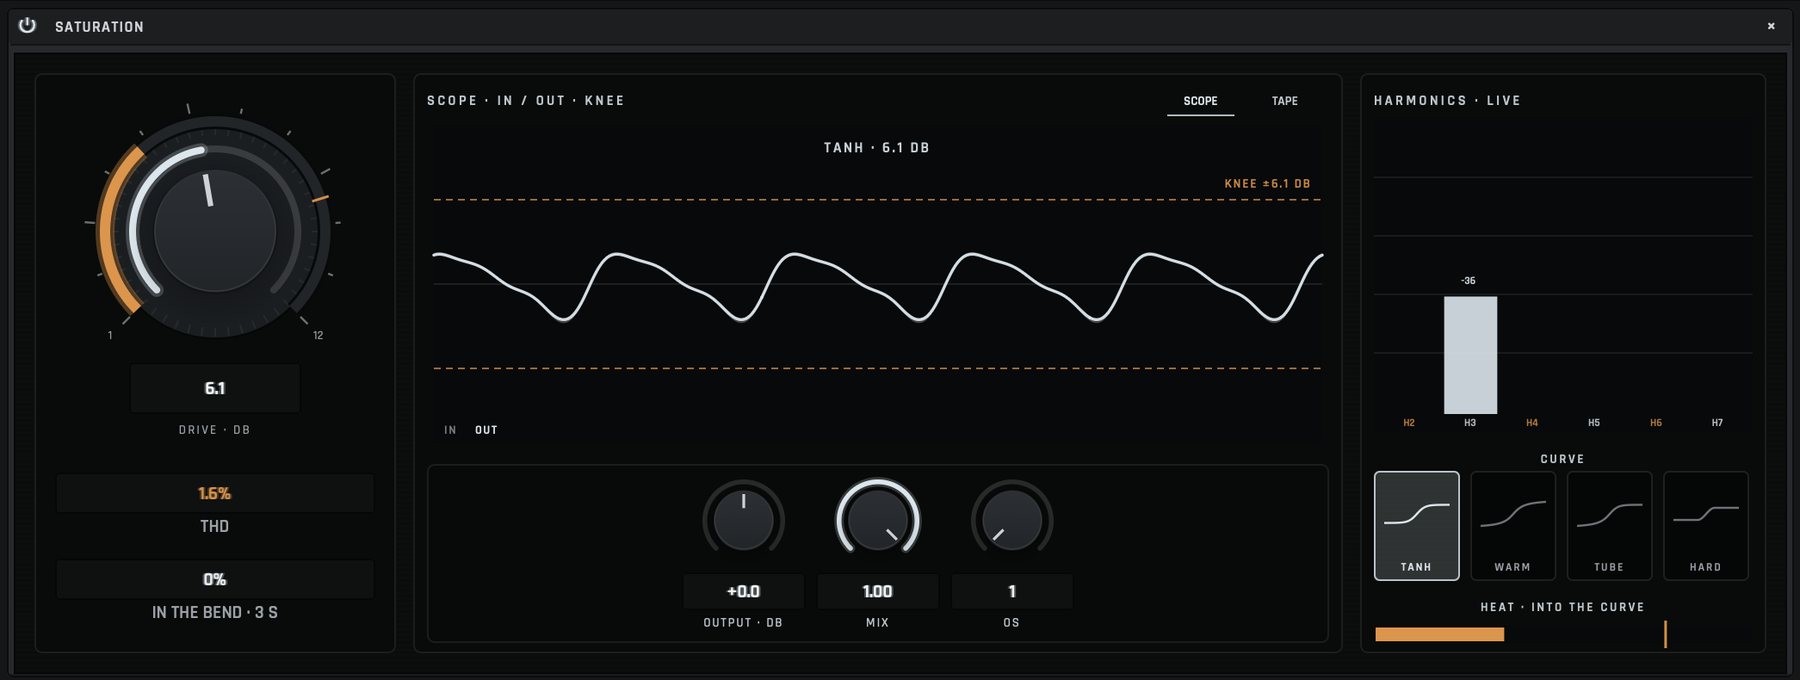Click the waveform scope display

point(877,285)
